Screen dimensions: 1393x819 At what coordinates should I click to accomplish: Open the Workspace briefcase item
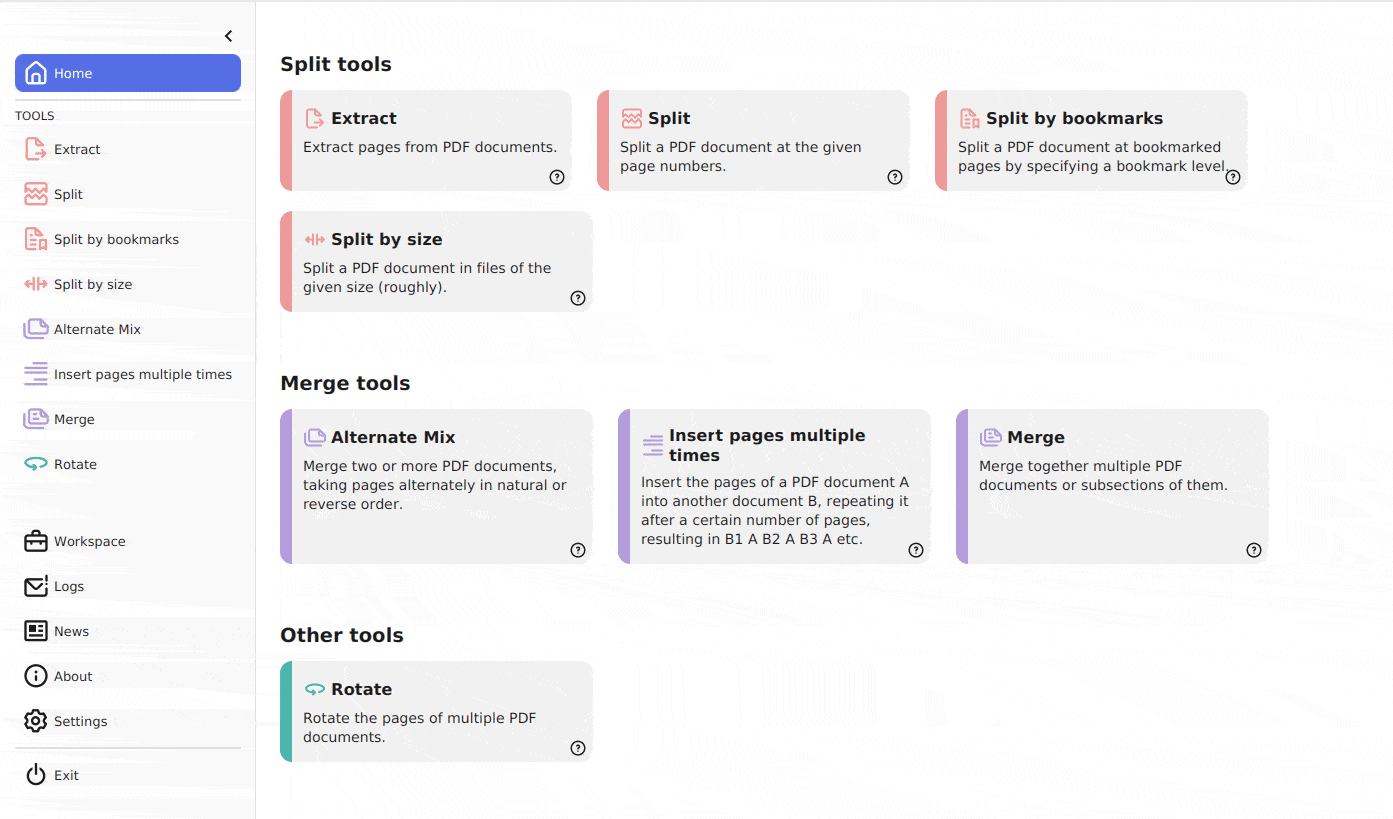(128, 541)
